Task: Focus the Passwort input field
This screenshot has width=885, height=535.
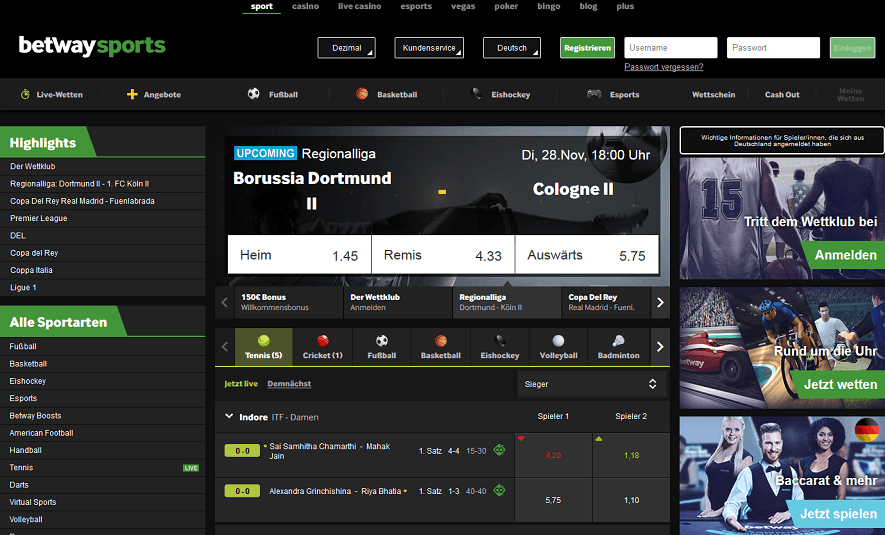Action: pyautogui.click(x=773, y=48)
